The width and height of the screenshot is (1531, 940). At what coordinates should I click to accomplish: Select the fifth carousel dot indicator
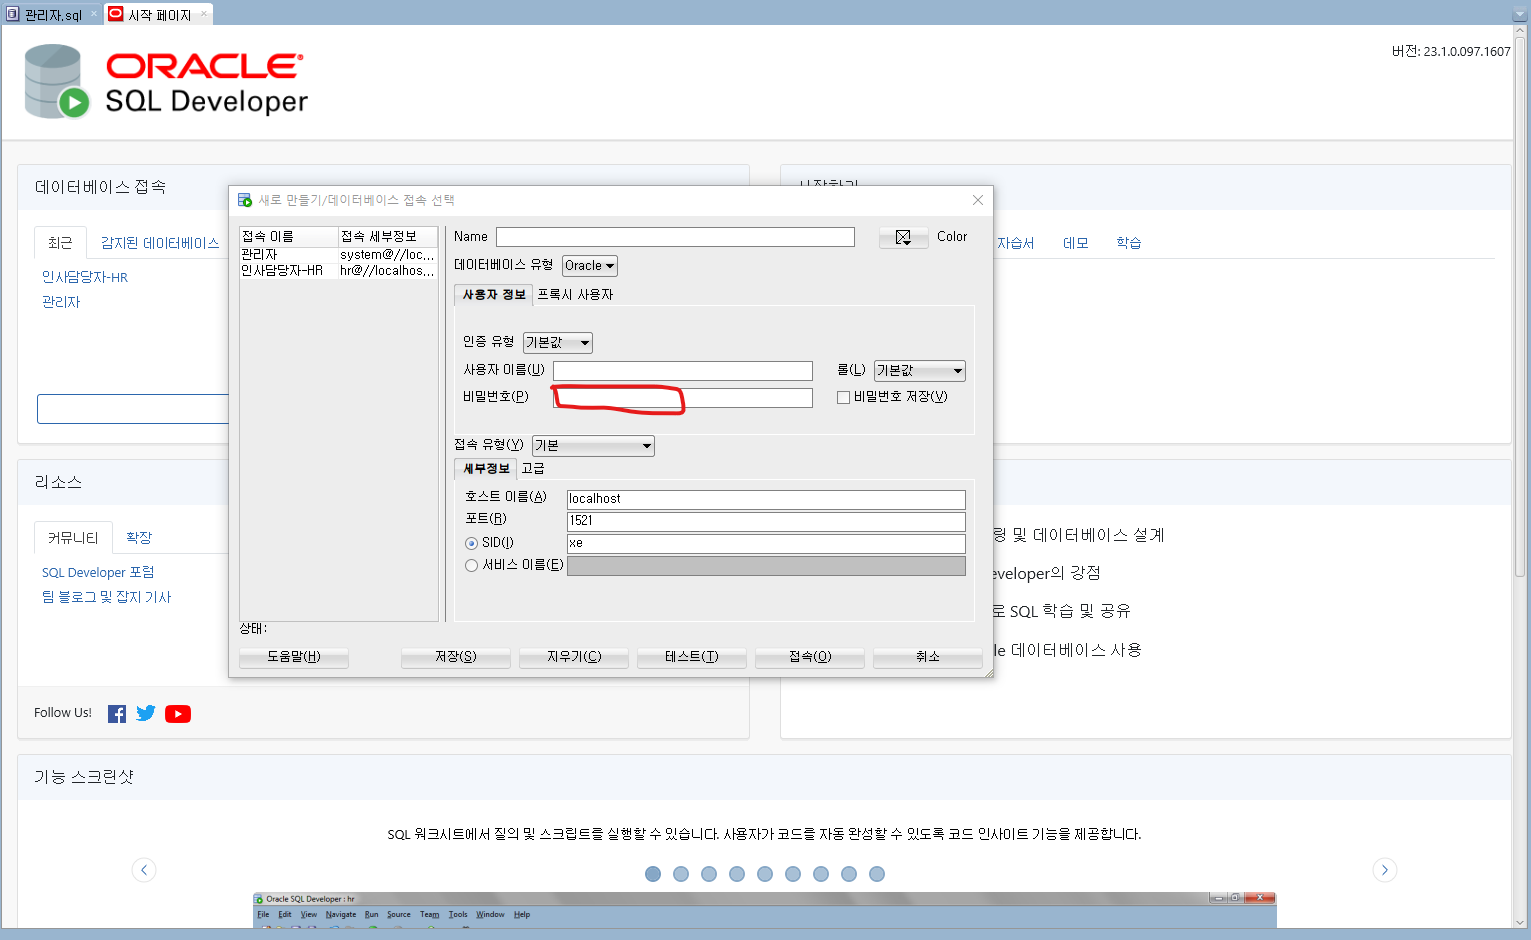[x=765, y=874]
